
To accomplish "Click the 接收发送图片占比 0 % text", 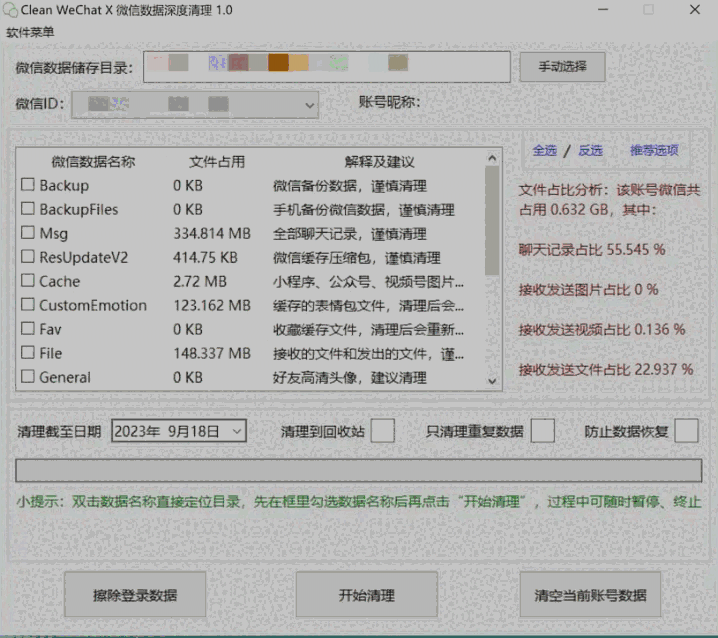I will 588,289.
